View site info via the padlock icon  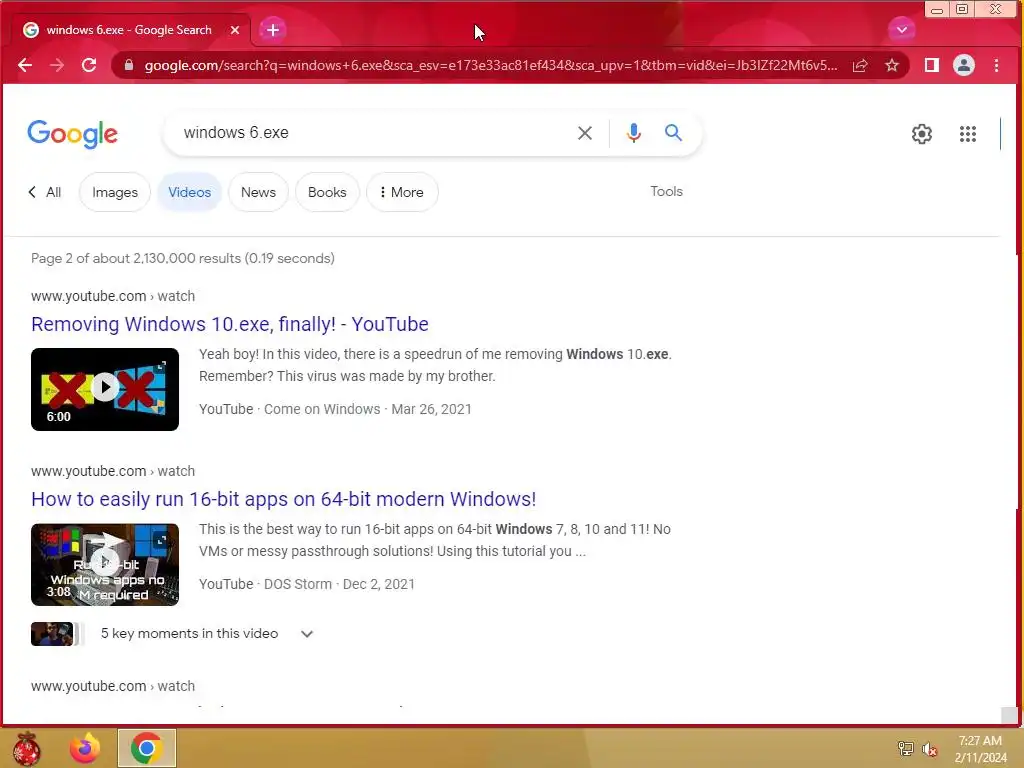point(129,65)
